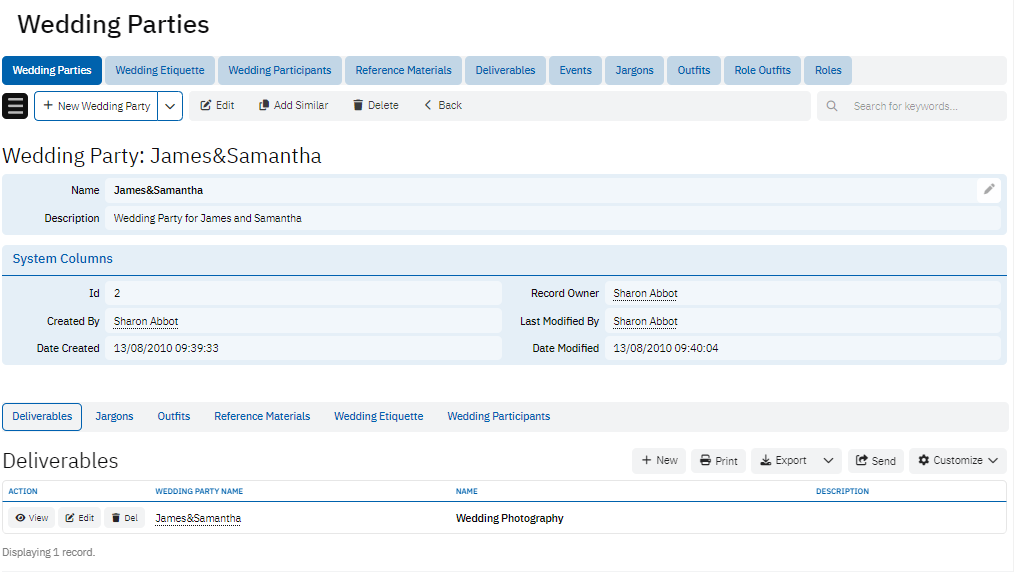This screenshot has height=572, width=1014.
Task: Click the Edit toolbar button
Action: click(x=217, y=105)
